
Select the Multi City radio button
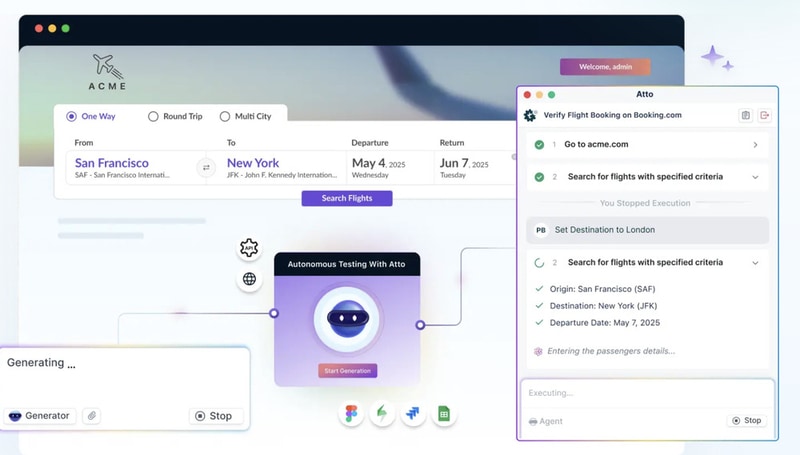point(225,116)
